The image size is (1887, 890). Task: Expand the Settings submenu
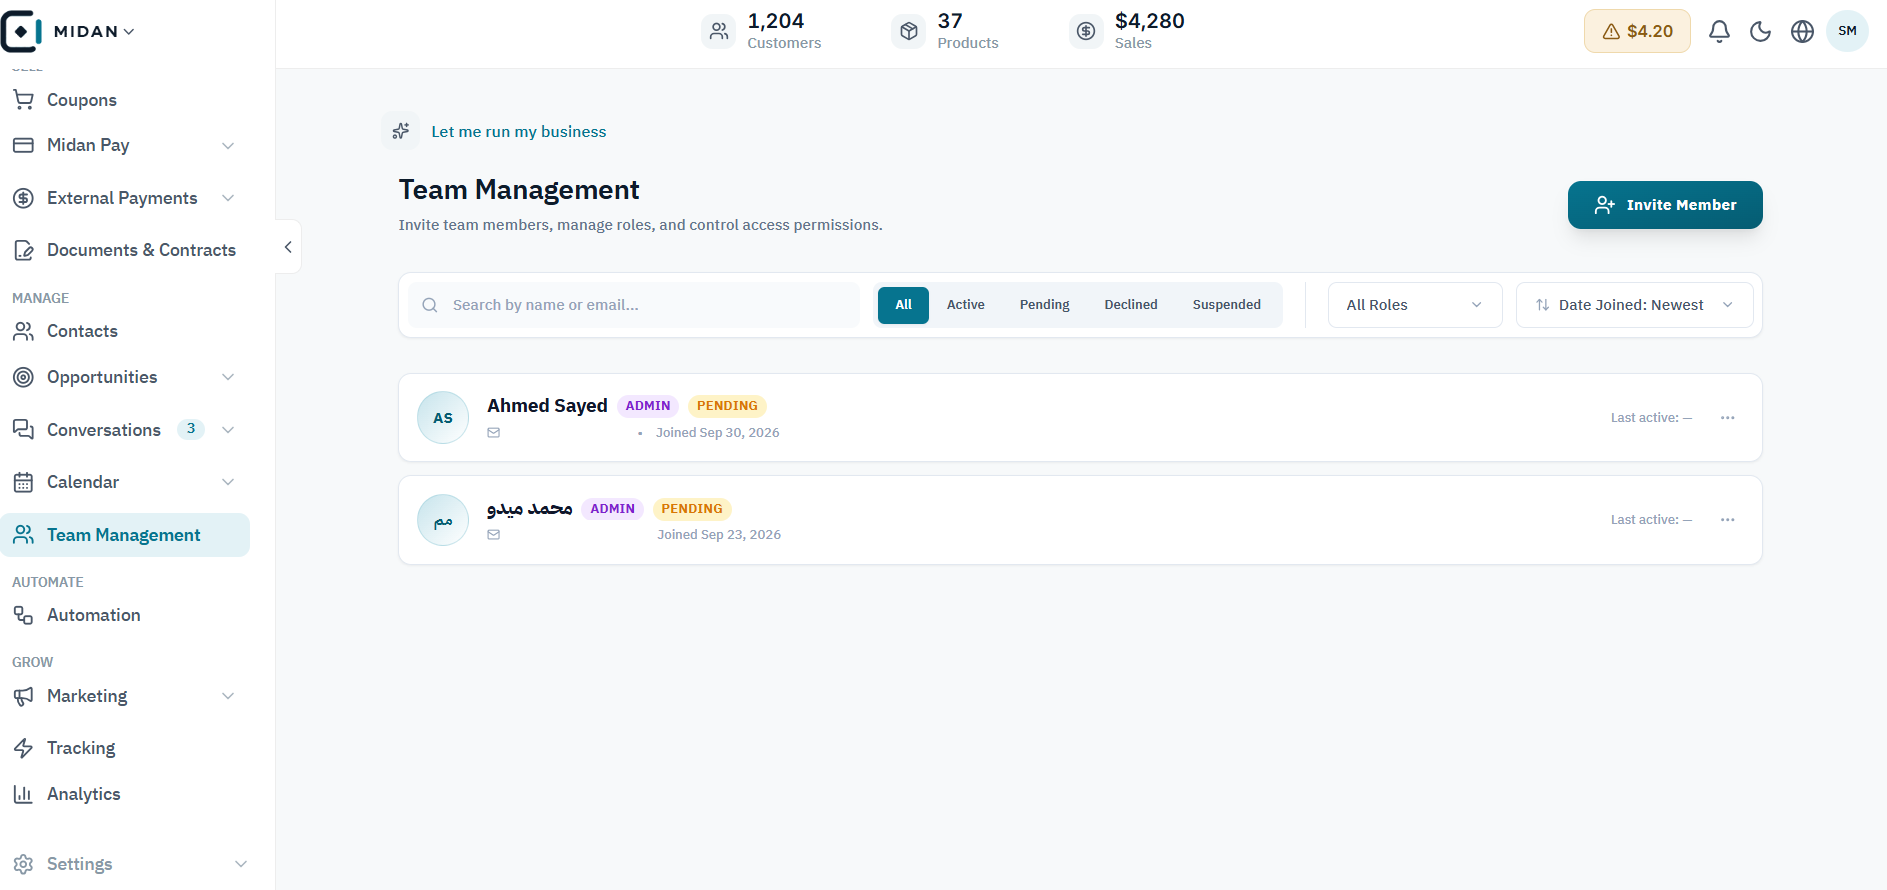pos(240,864)
